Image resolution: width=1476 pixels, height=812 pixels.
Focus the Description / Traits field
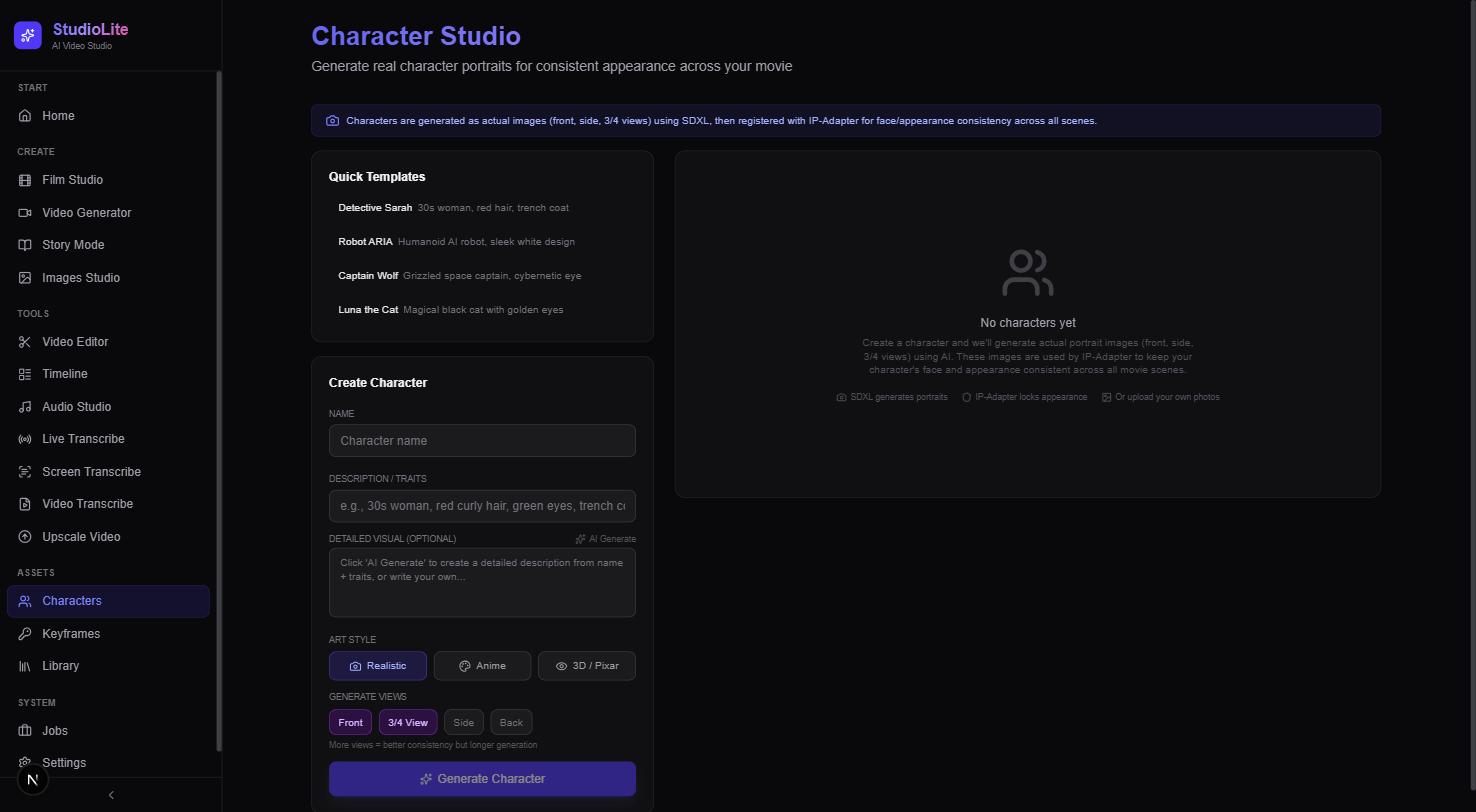point(482,506)
